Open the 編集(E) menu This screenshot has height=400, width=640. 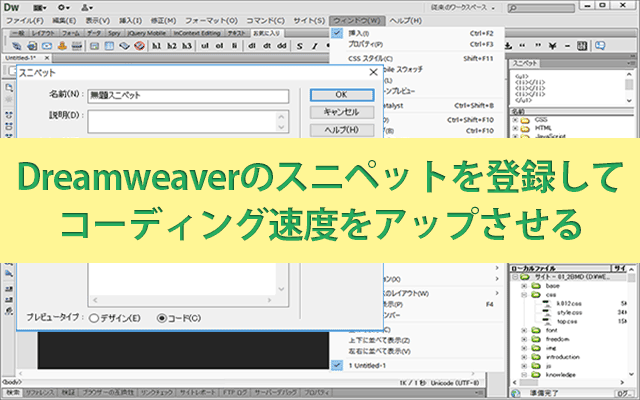(64, 20)
